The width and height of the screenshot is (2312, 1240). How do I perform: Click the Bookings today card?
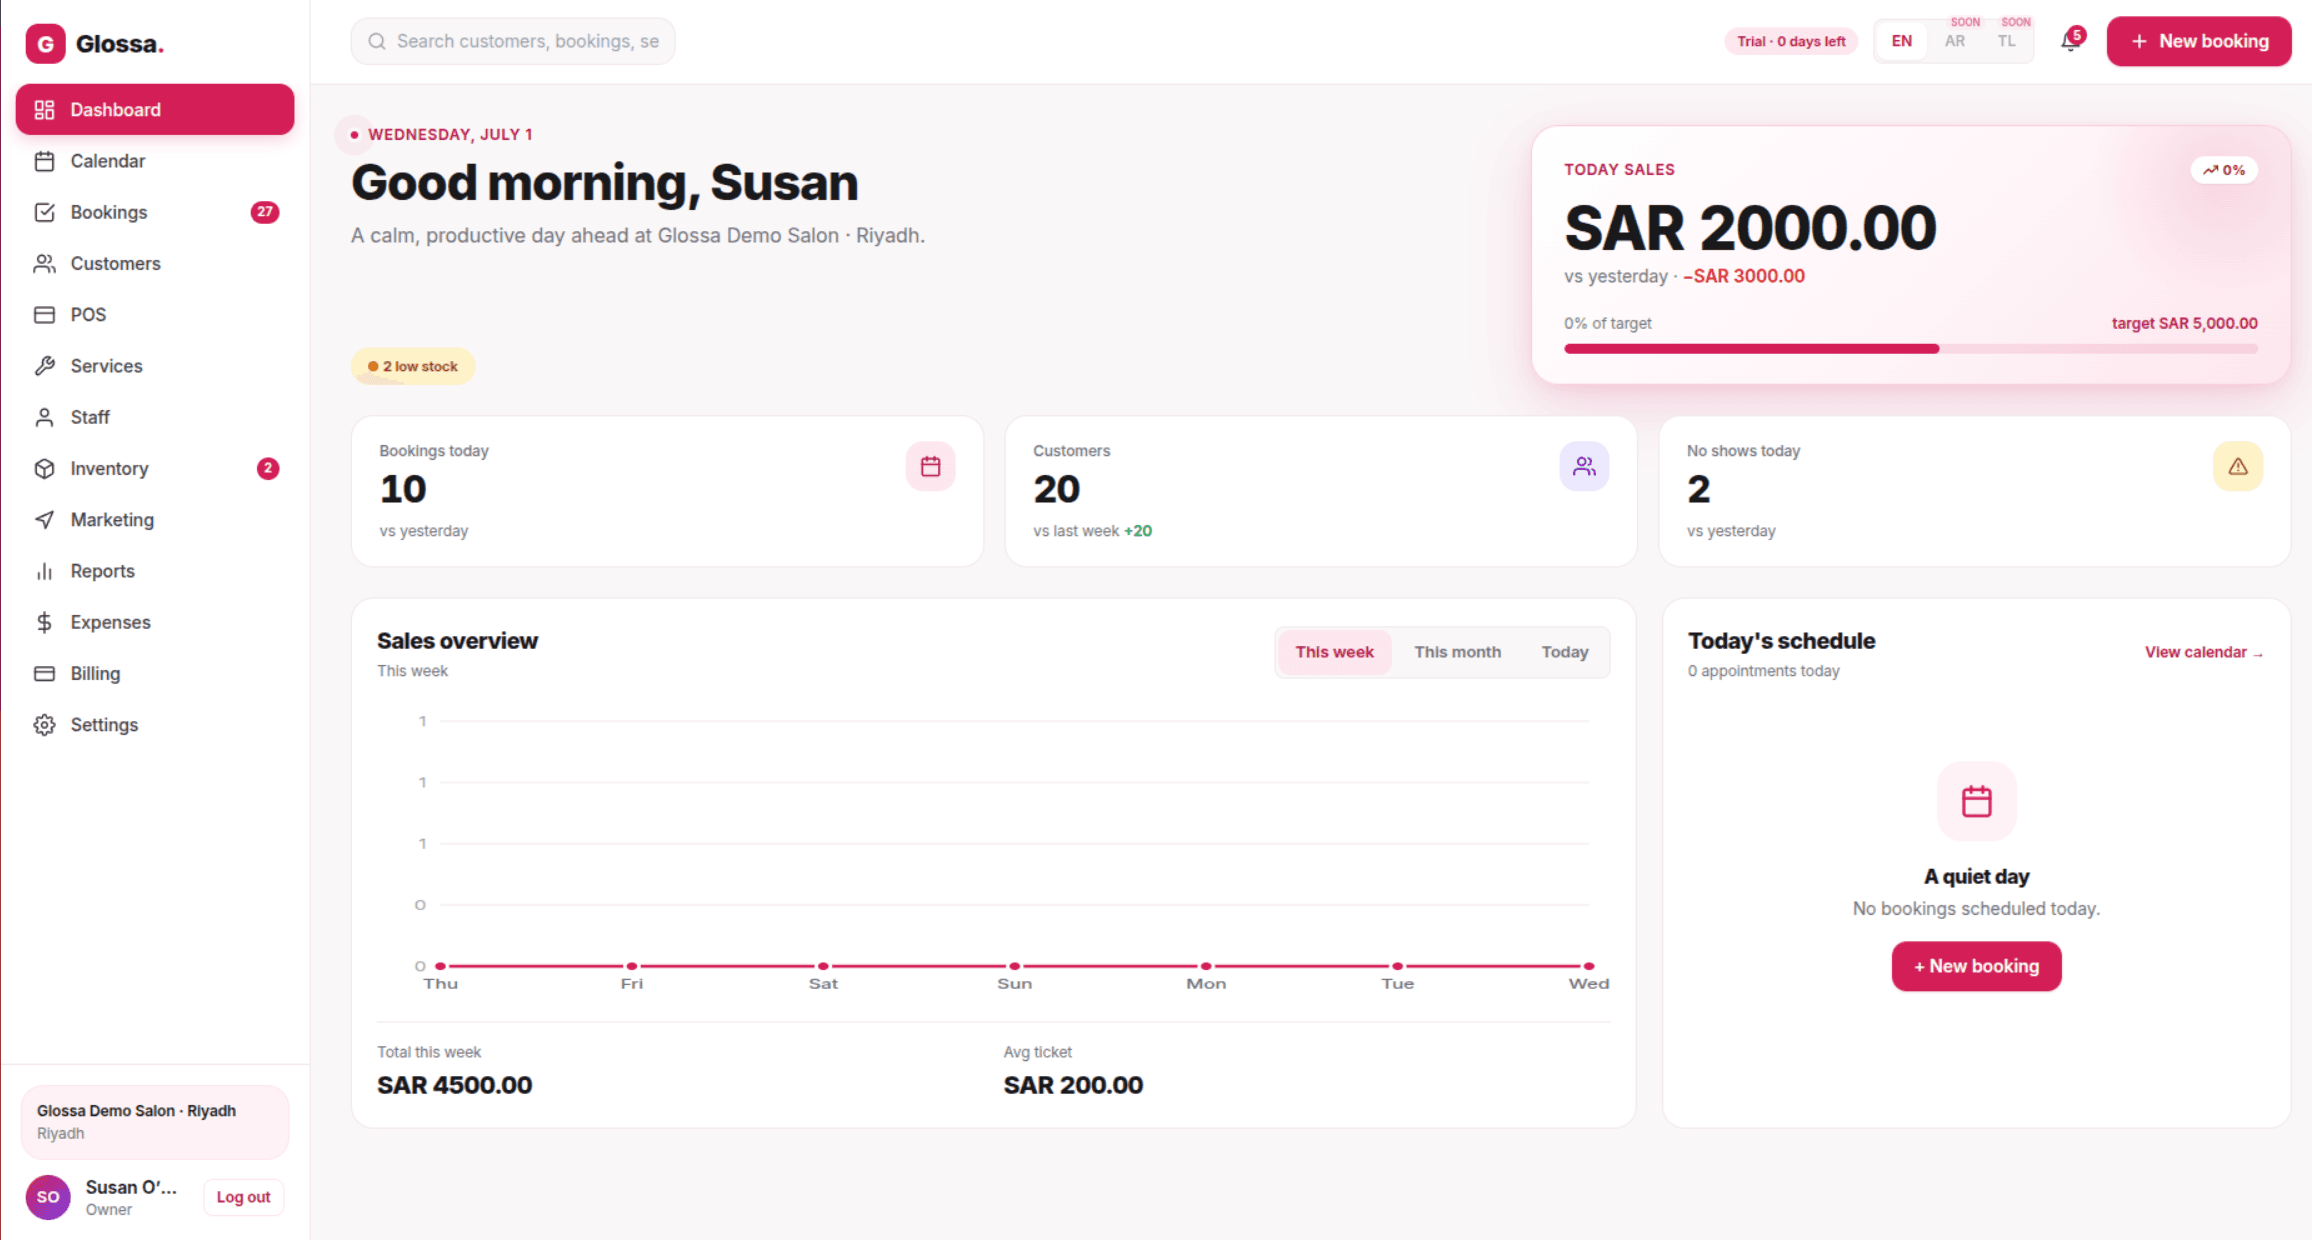(667, 491)
